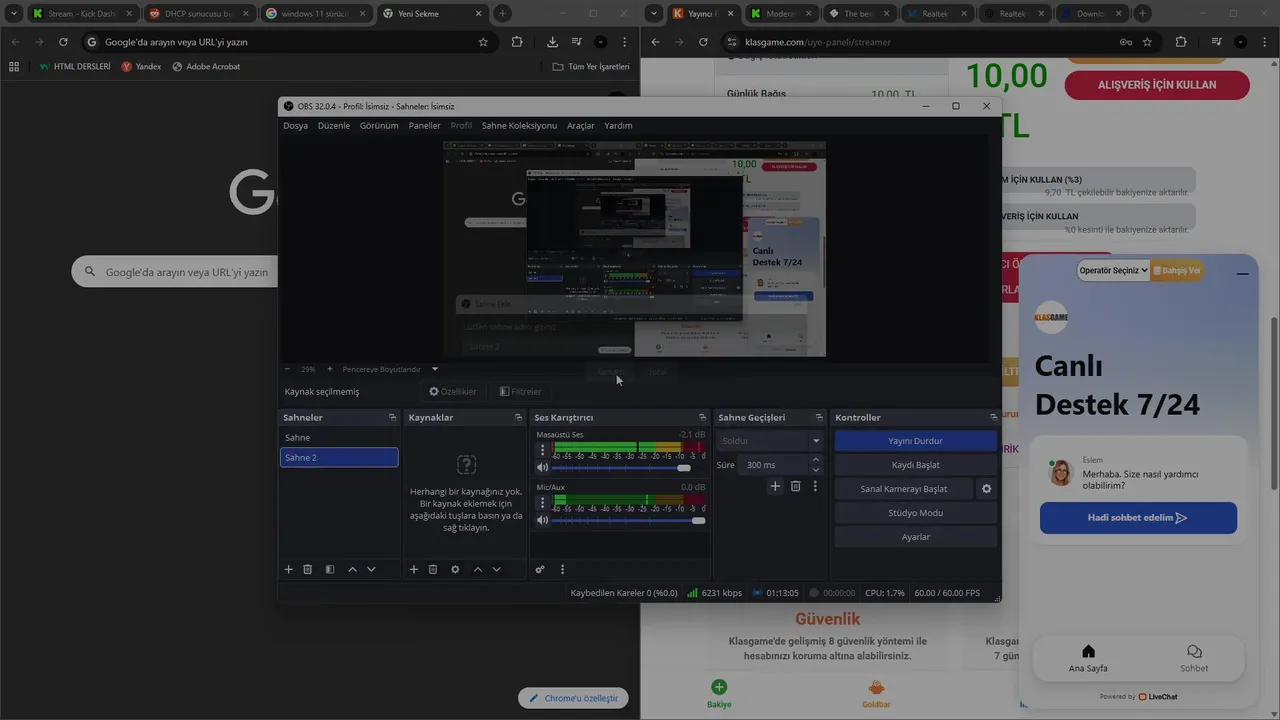Viewport: 1280px width, 720px height.
Task: Click Süre 300 ms duration field
Action: coord(775,465)
